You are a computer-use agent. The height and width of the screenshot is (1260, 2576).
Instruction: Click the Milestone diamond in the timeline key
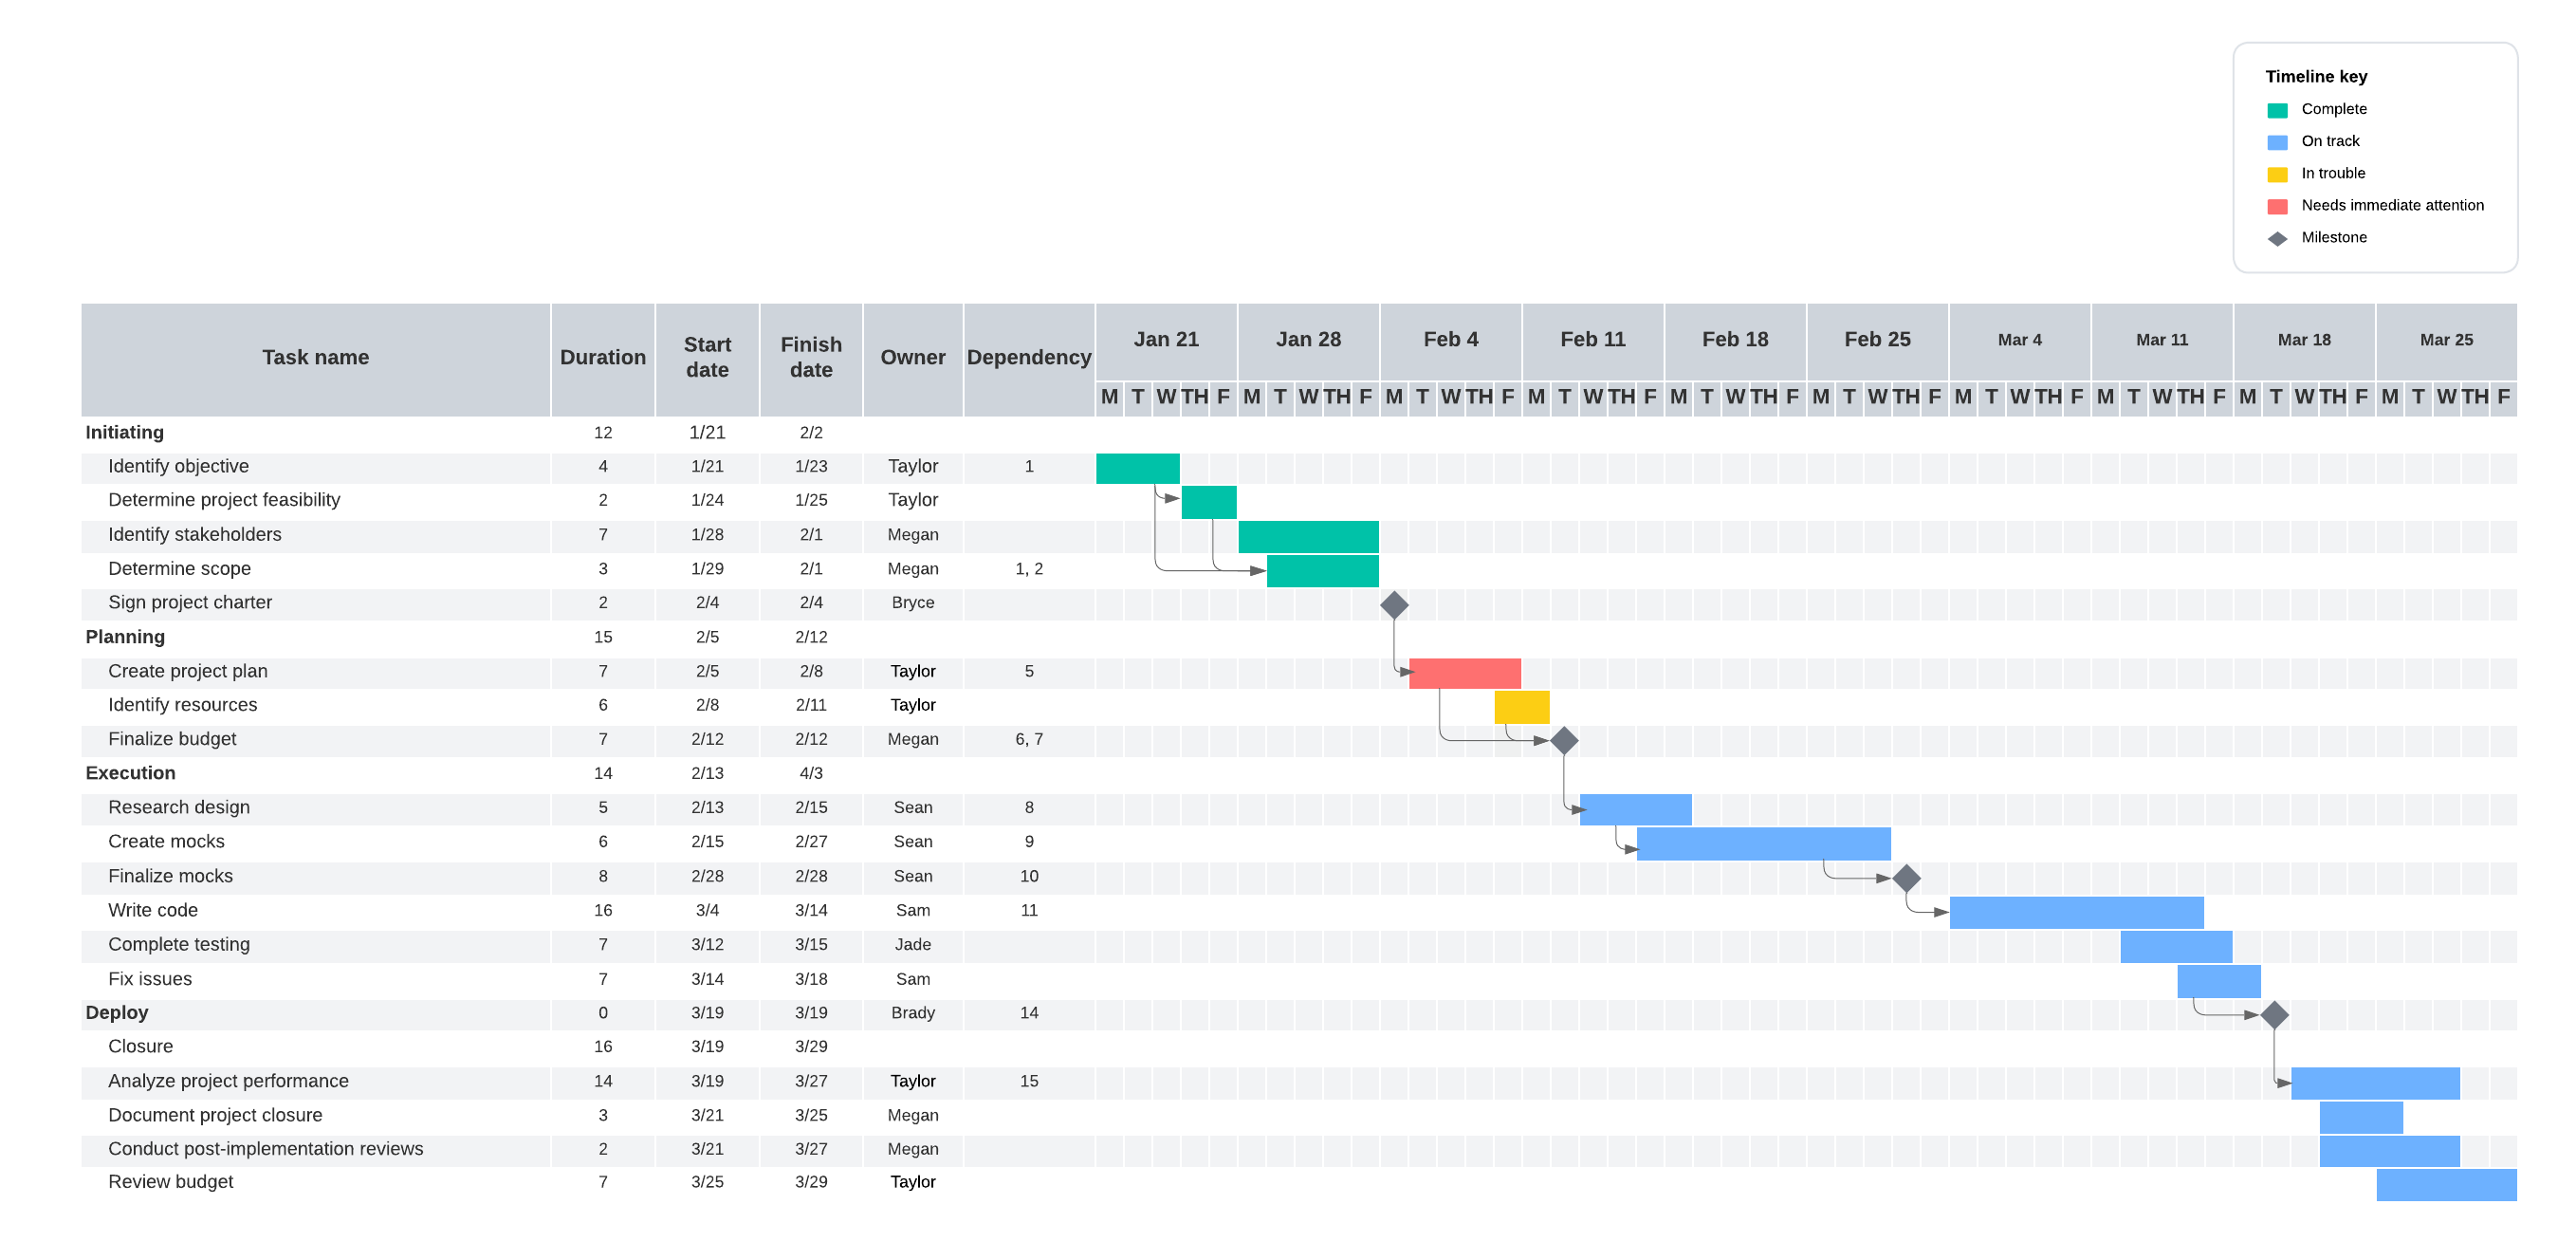(2278, 237)
